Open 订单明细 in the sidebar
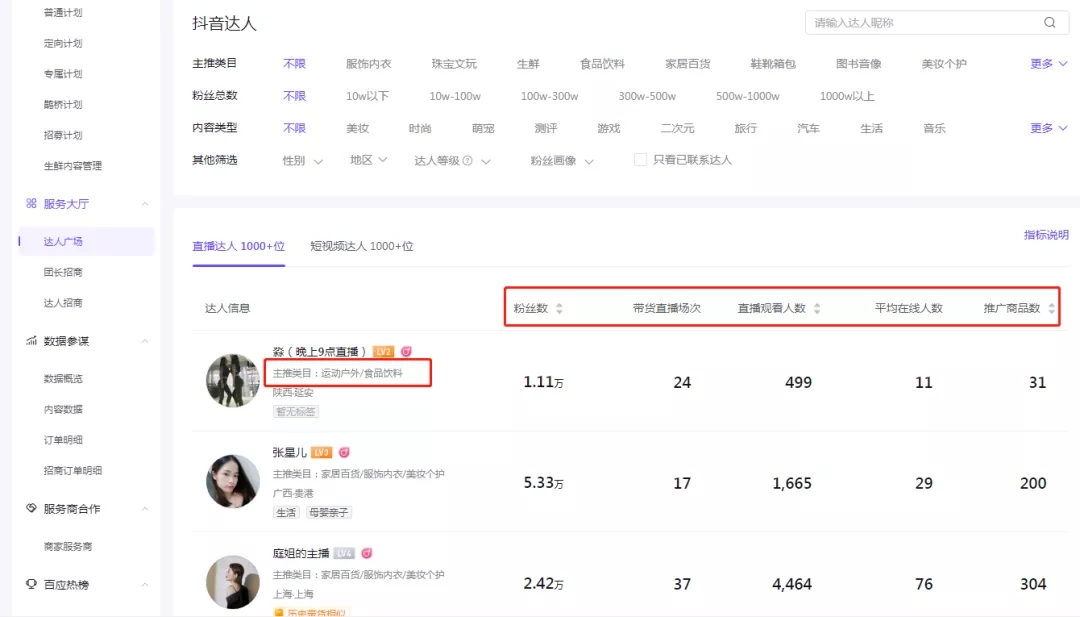 (63, 439)
